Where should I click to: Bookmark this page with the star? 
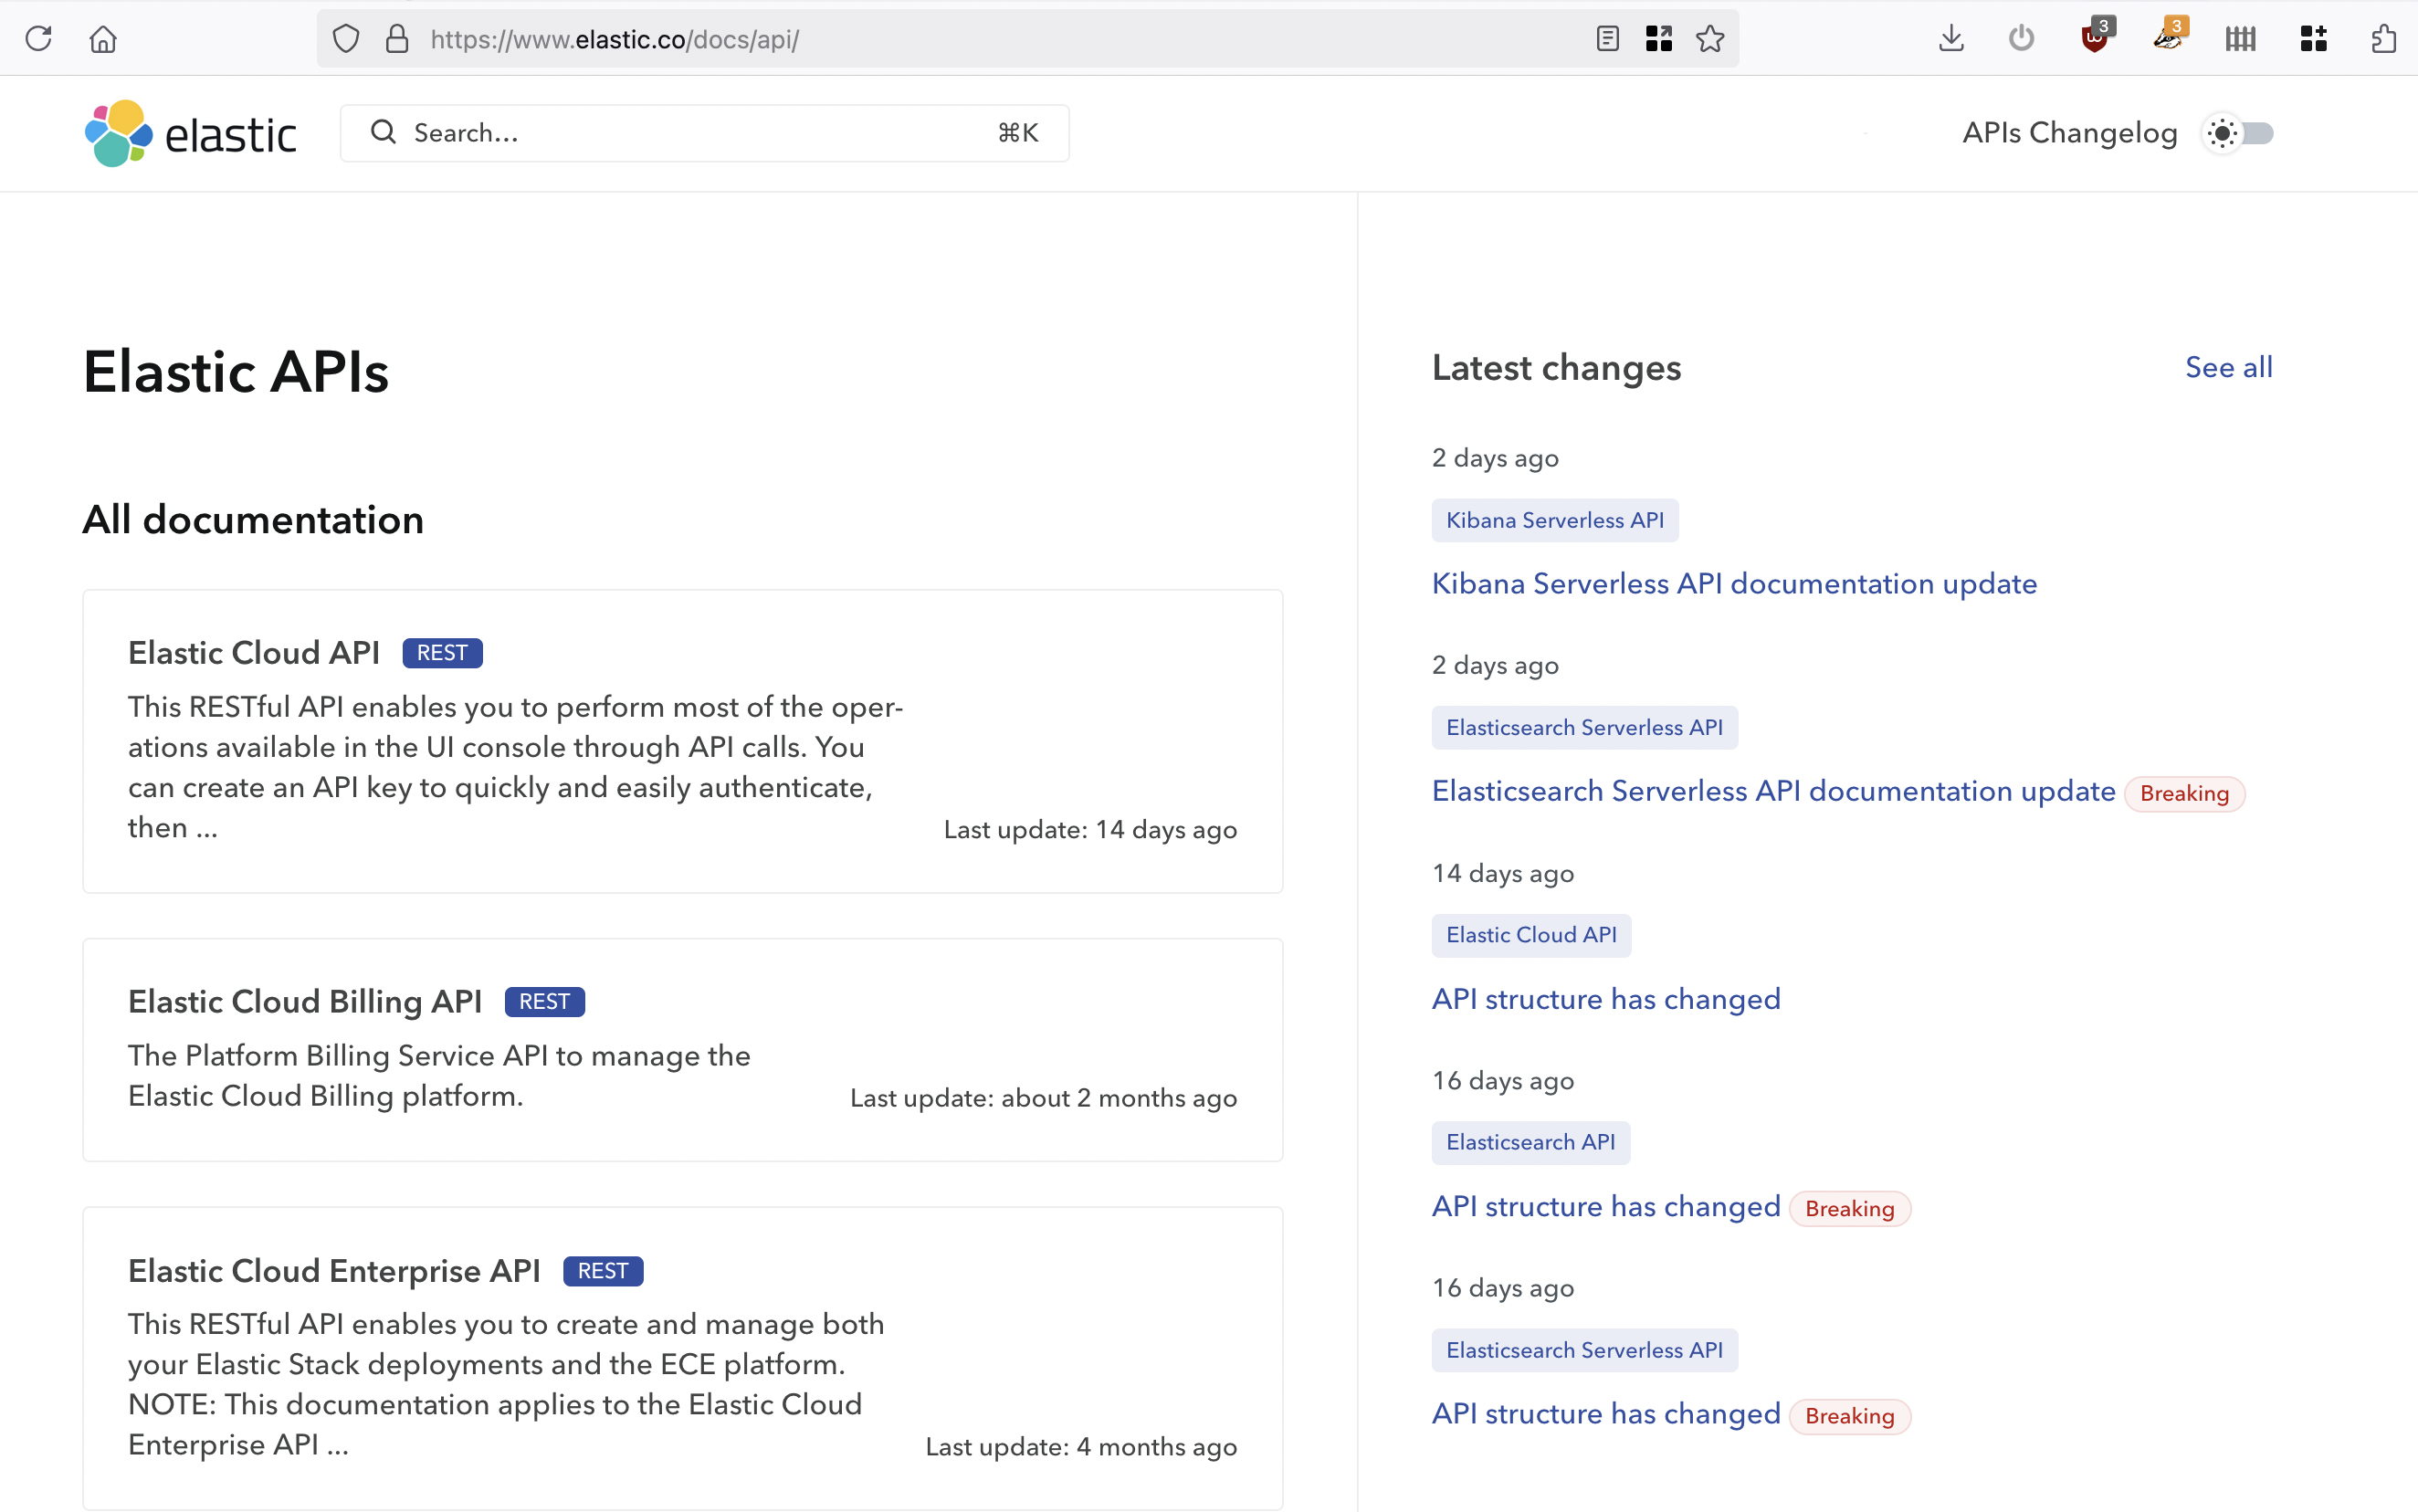click(x=1709, y=39)
